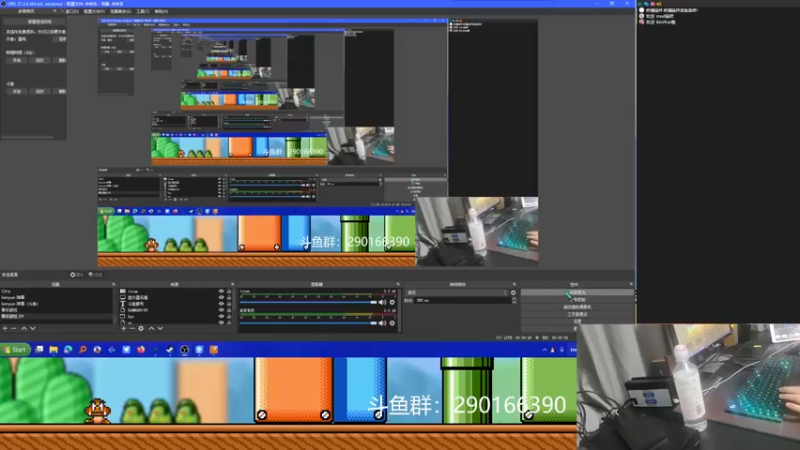
Task: Adjust the first mixer channel volume slider
Action: click(x=309, y=303)
